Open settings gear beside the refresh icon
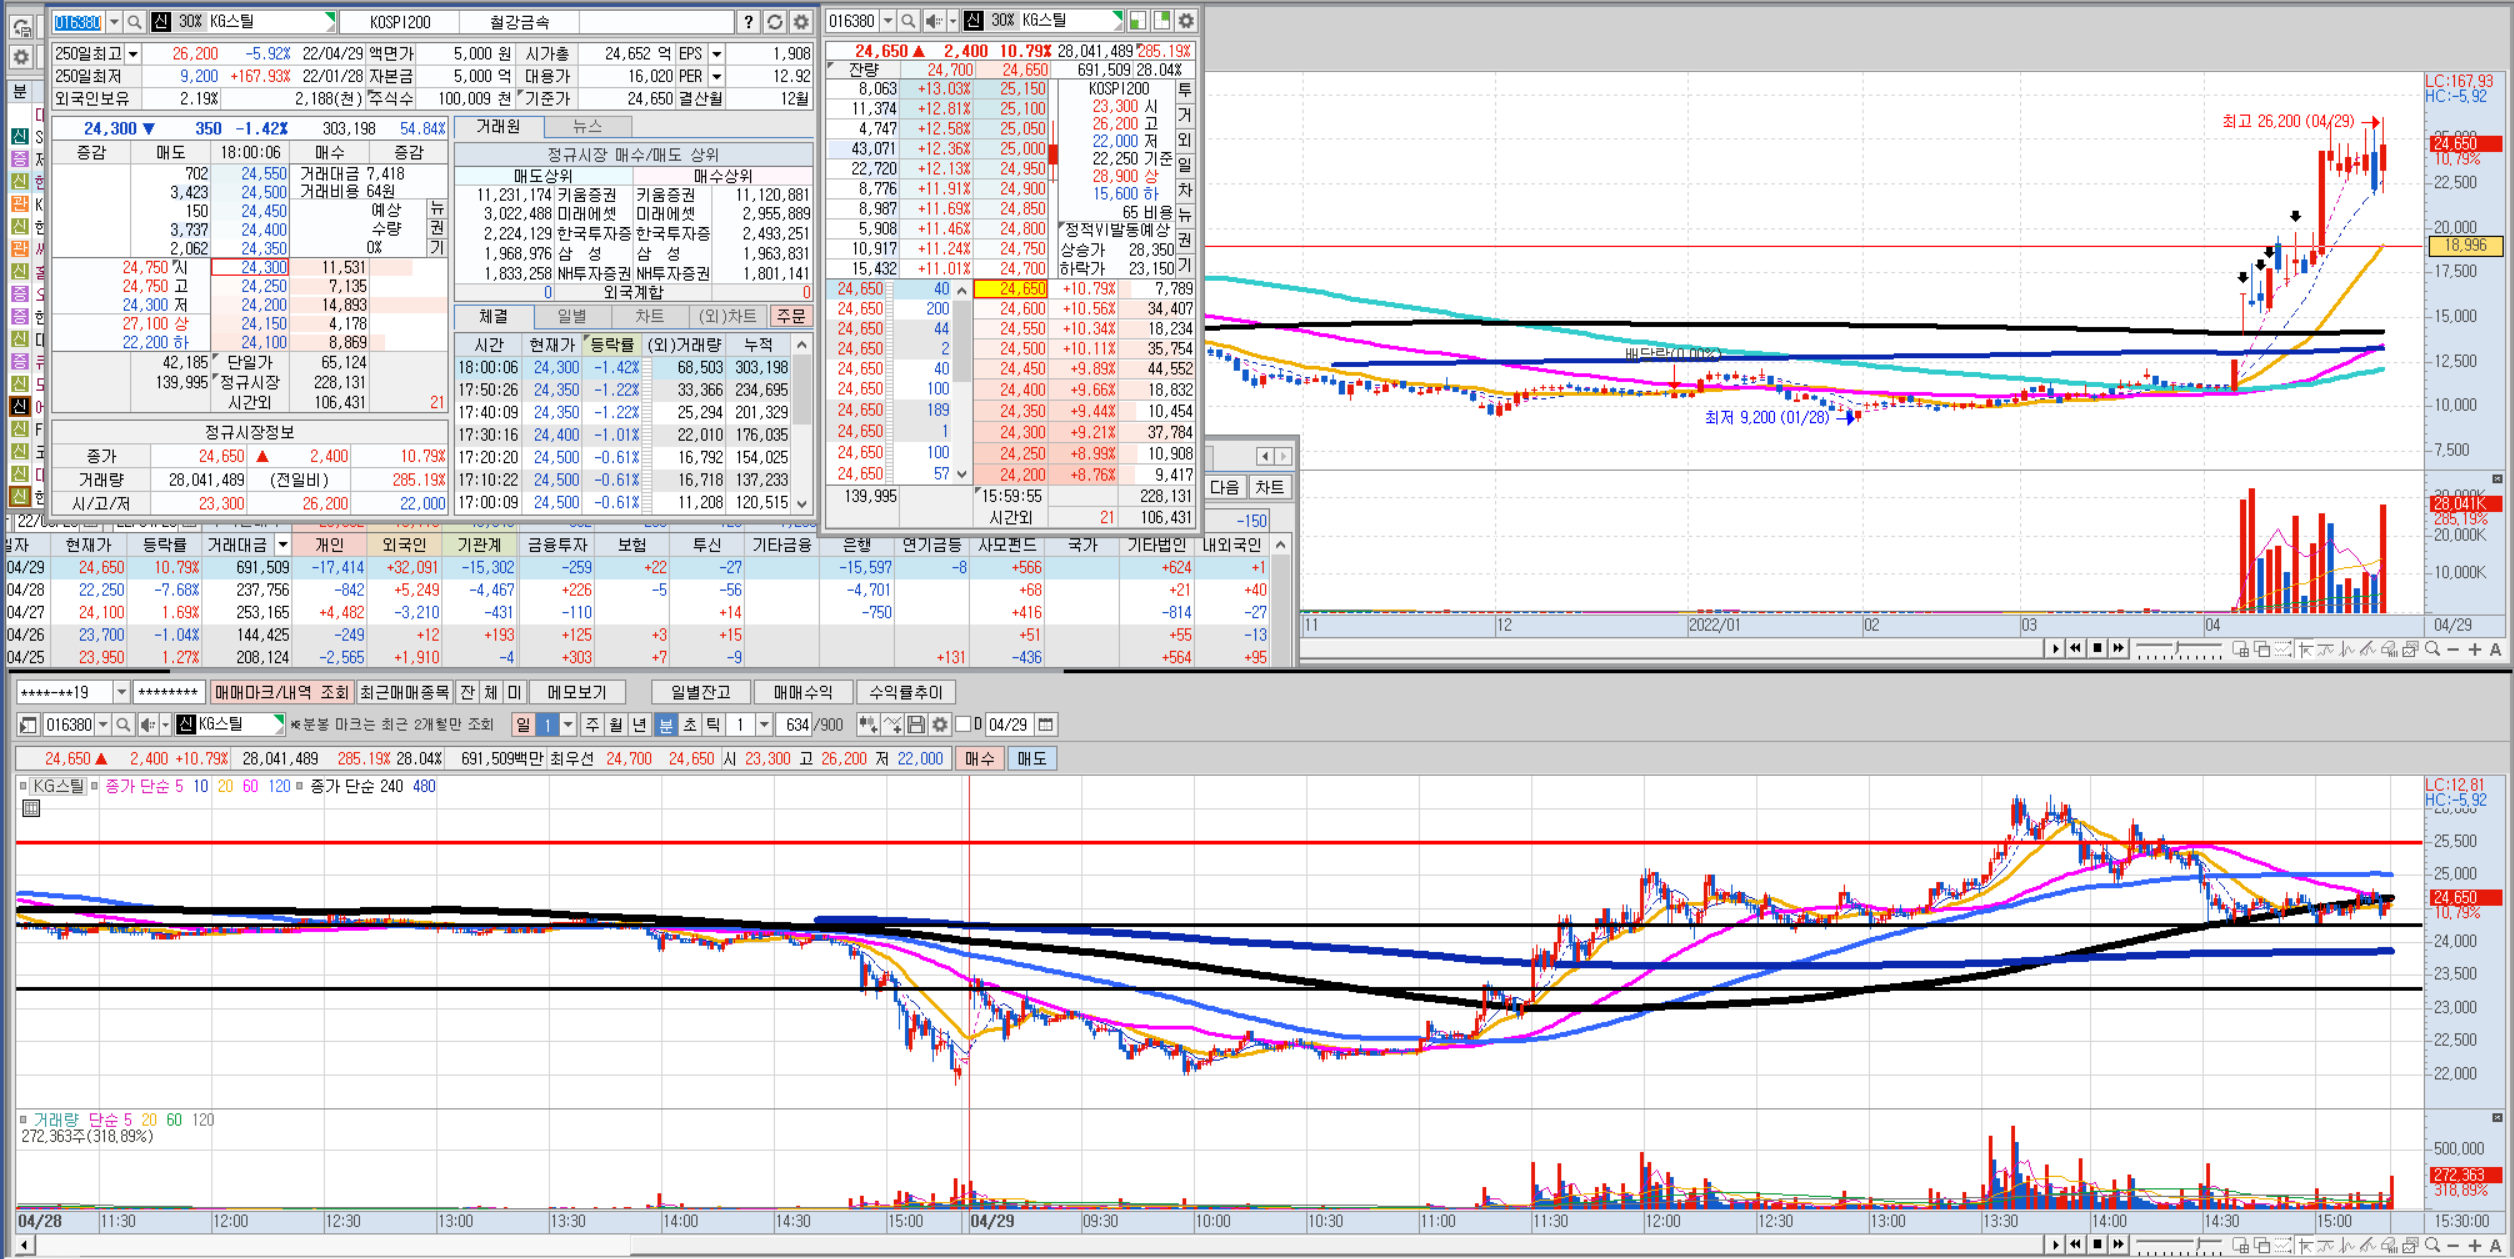This screenshot has height=1259, width=2514. click(x=801, y=21)
